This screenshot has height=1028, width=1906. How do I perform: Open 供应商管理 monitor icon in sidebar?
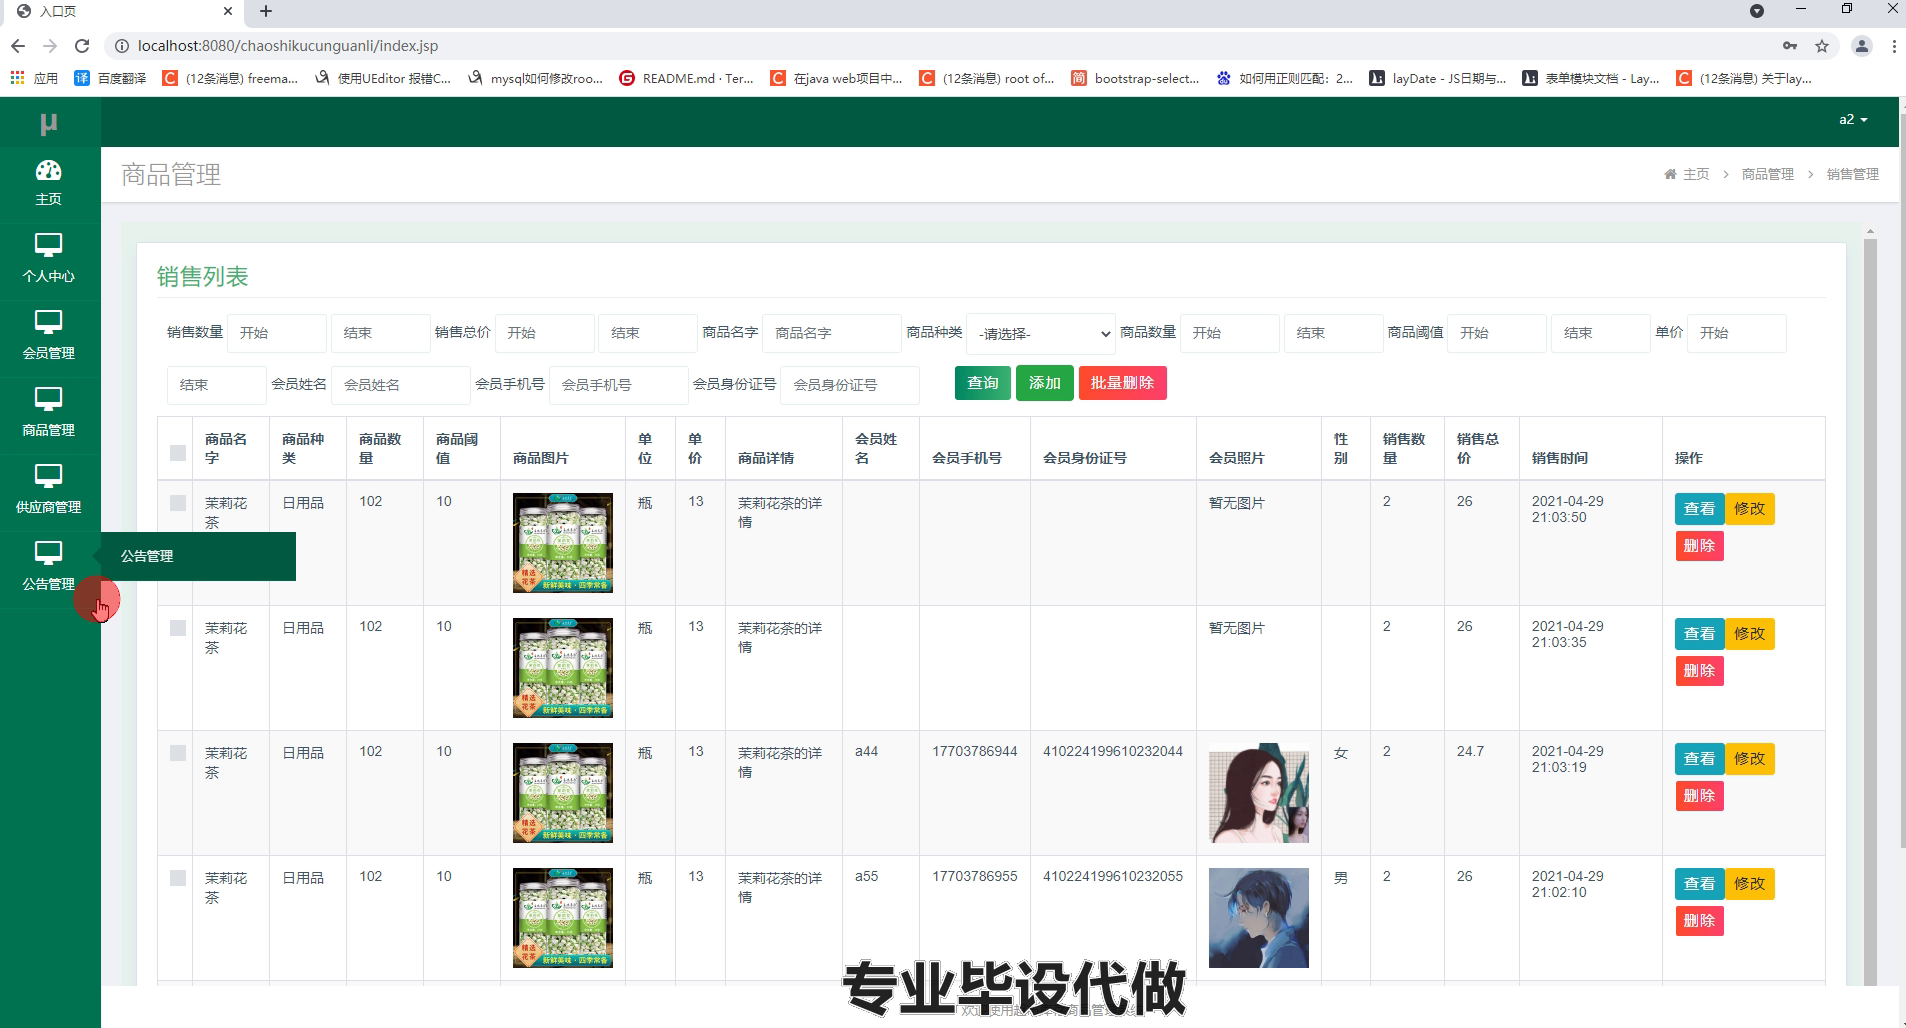click(x=48, y=476)
